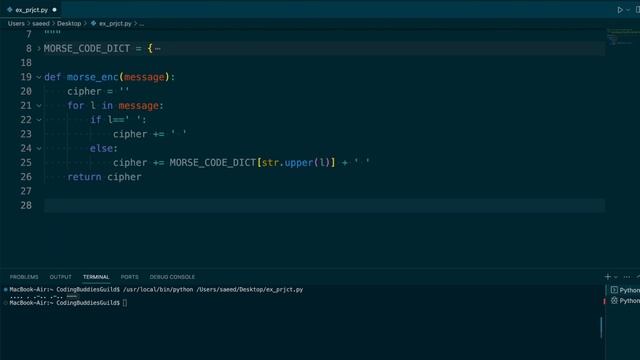Expand the folded MORSE_CODE_DICT block at line 8
640x360 pixels.
point(39,49)
